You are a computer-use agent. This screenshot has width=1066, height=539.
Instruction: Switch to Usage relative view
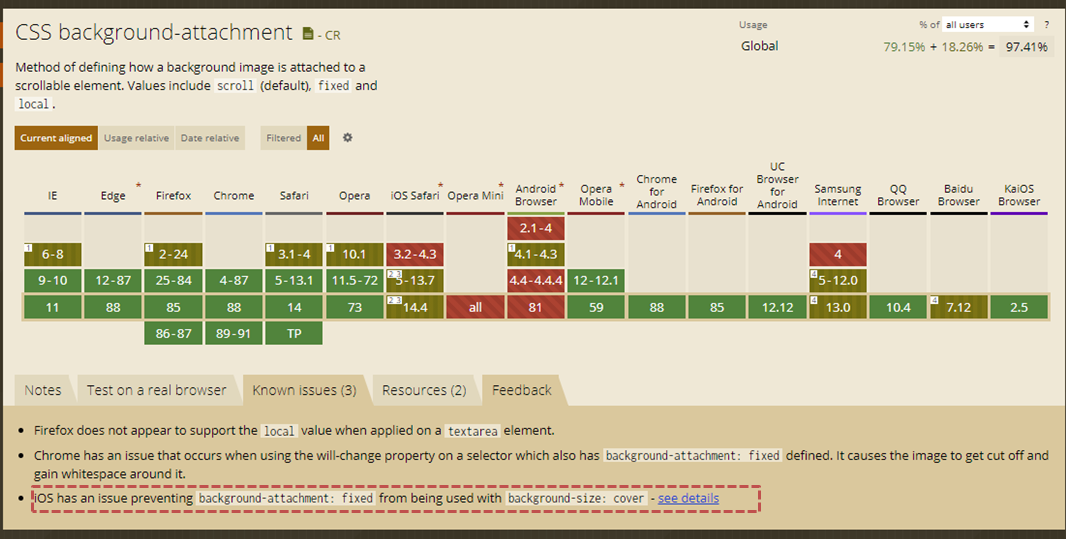(137, 138)
